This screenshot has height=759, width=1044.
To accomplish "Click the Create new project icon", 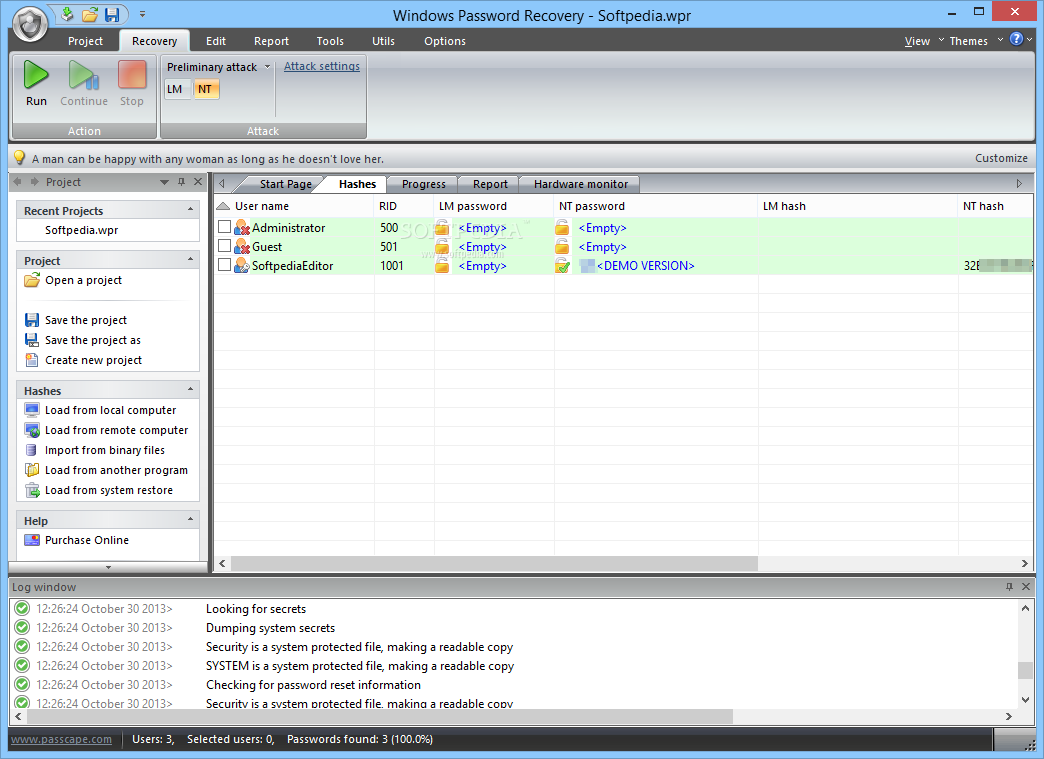I will pos(31,360).
